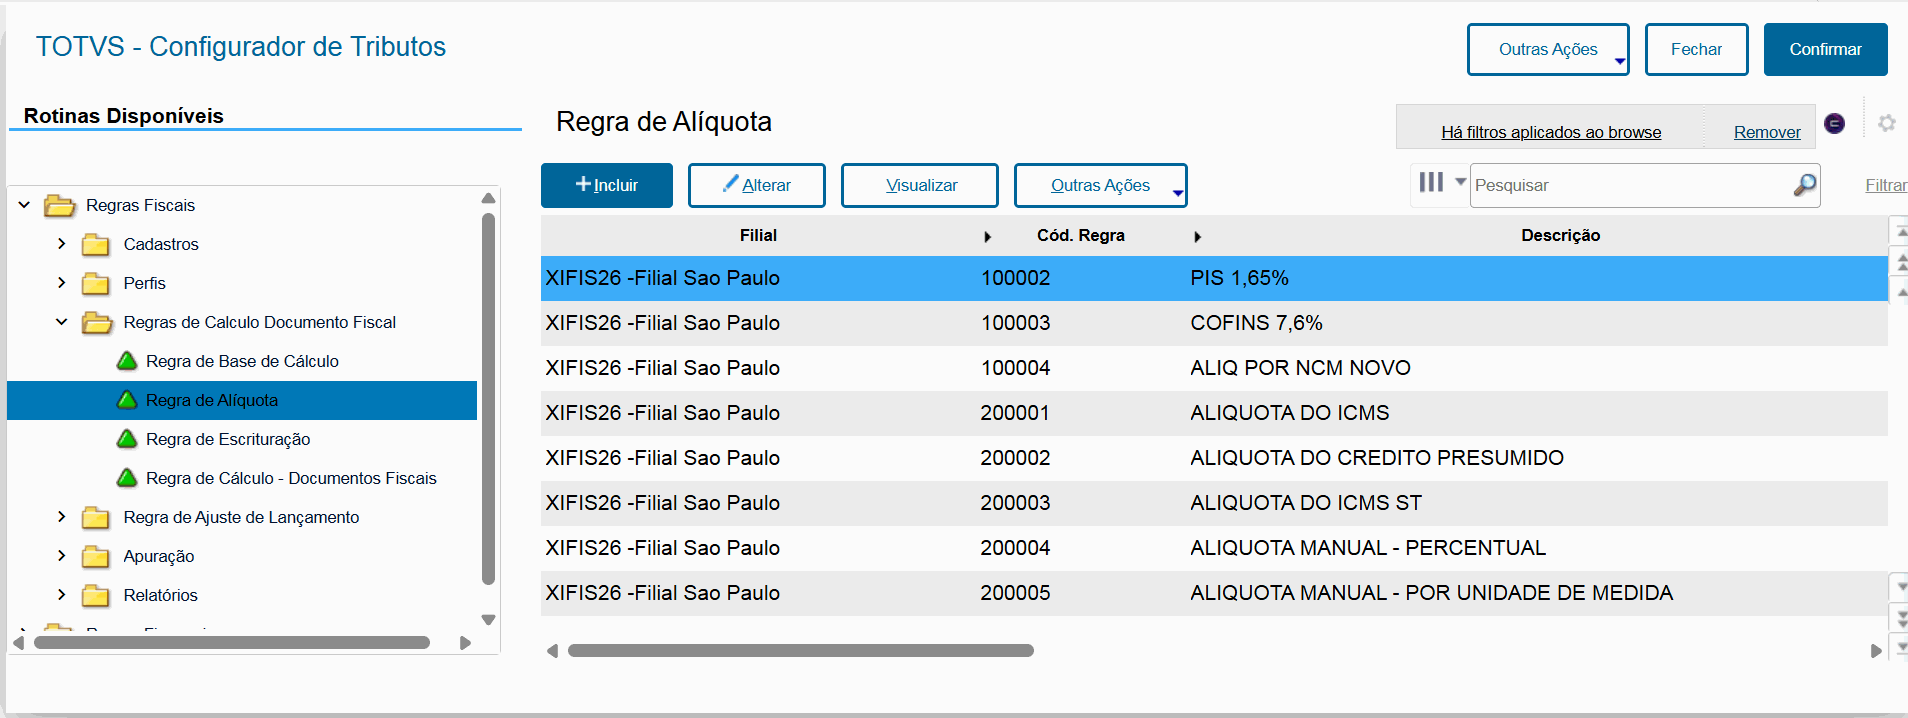Viewport: 1908px width, 718px height.
Task: Open Regra de Cálculo - Documentos Fiscais
Action: pyautogui.click(x=291, y=478)
